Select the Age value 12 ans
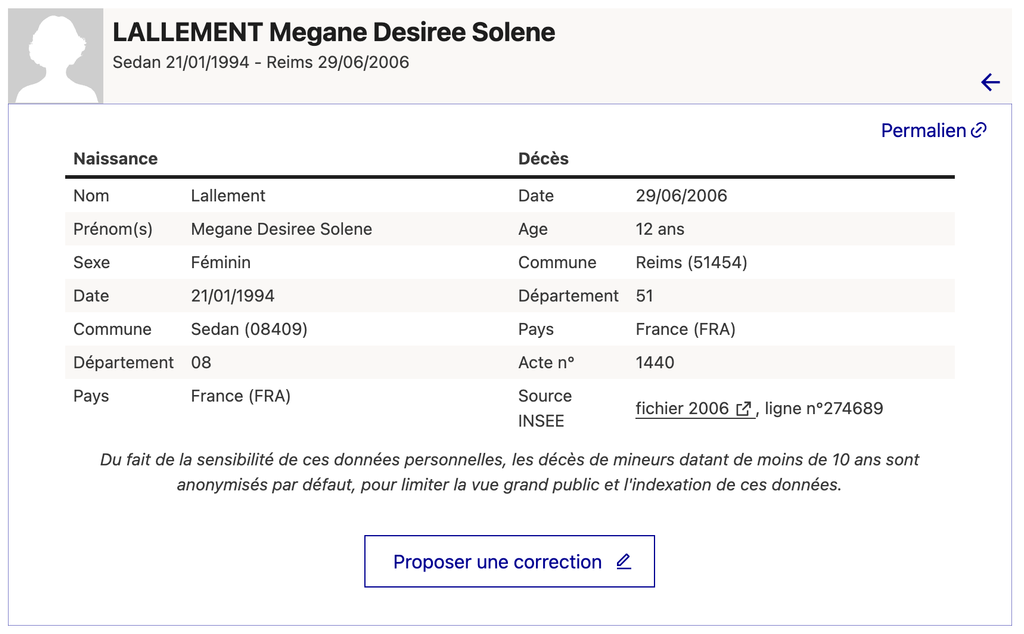1024x634 pixels. pos(660,229)
